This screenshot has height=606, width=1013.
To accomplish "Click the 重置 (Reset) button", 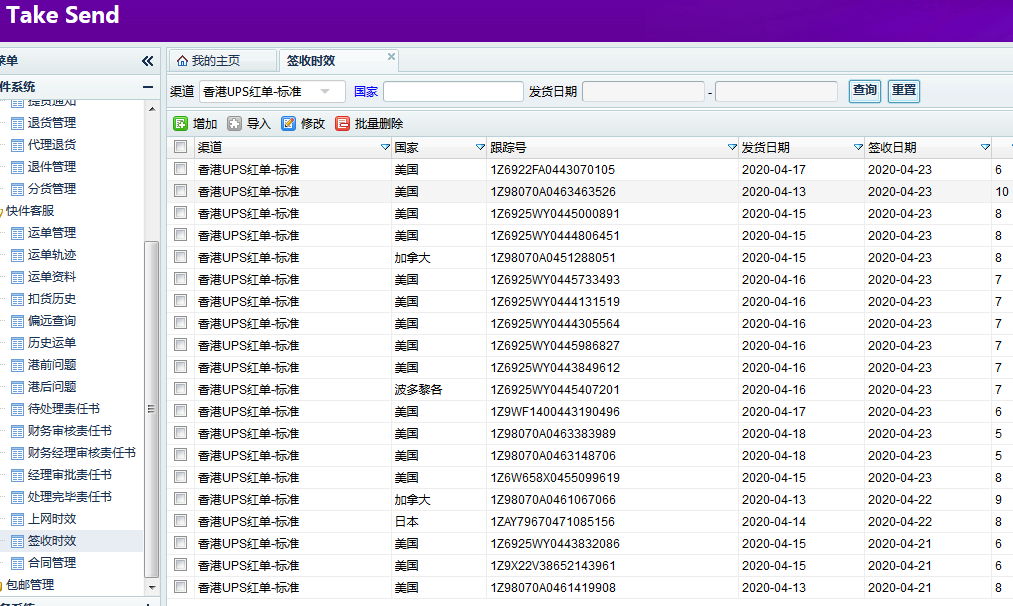I will coord(903,91).
